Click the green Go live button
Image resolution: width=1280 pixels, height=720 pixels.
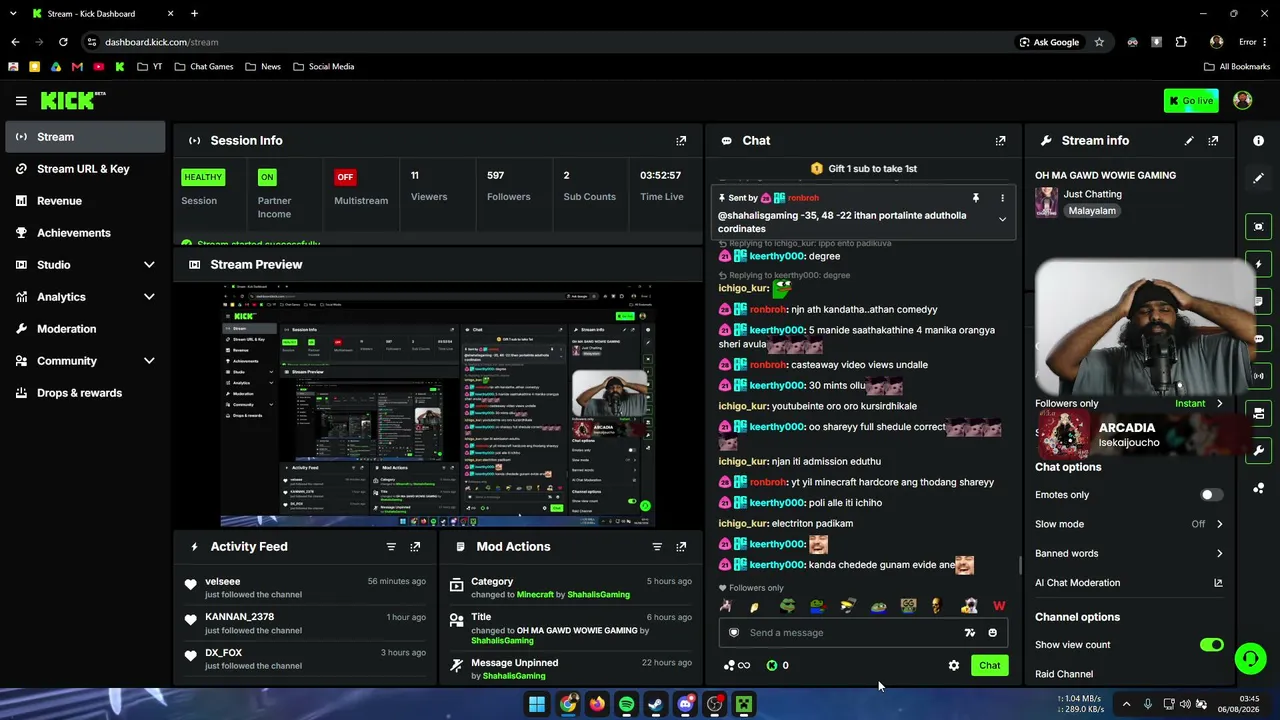(x=1191, y=100)
